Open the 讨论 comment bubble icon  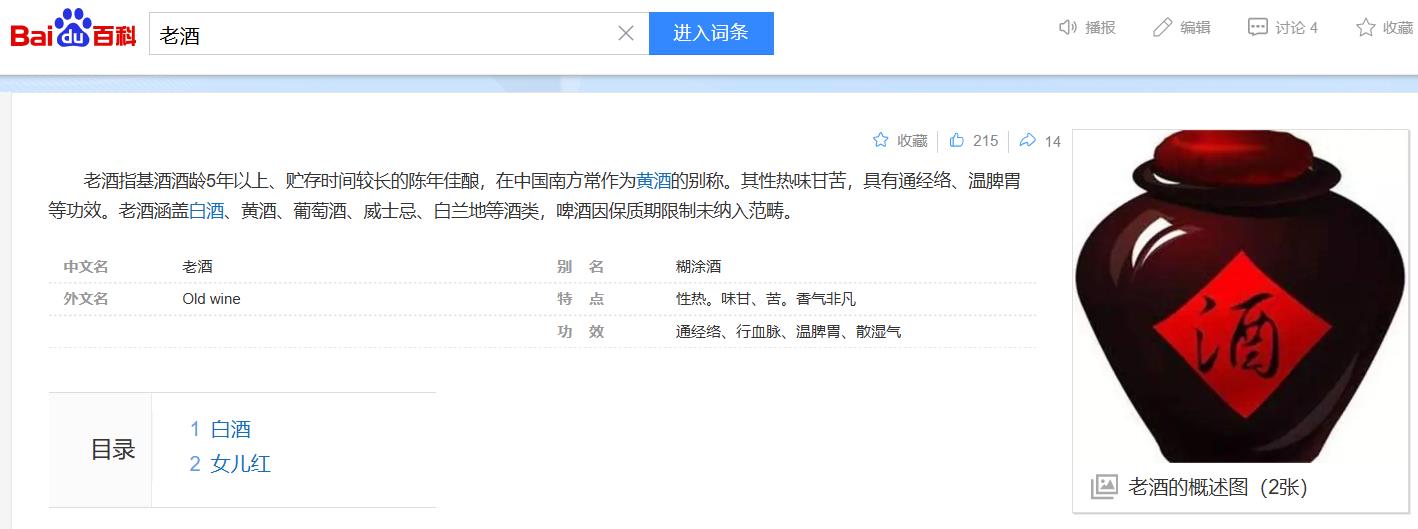(x=1257, y=27)
